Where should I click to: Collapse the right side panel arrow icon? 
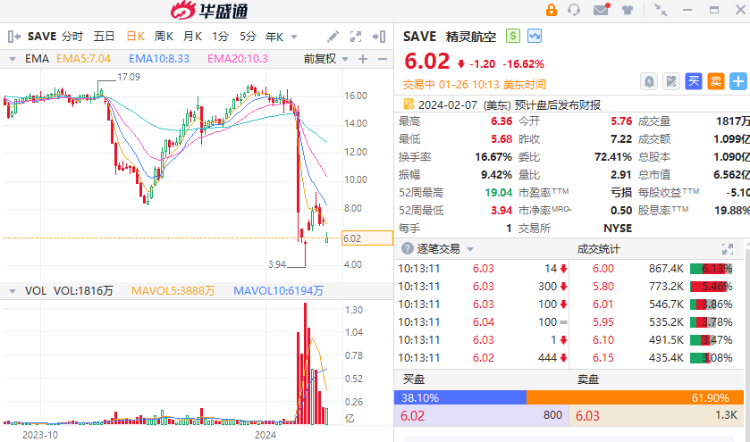(379, 36)
